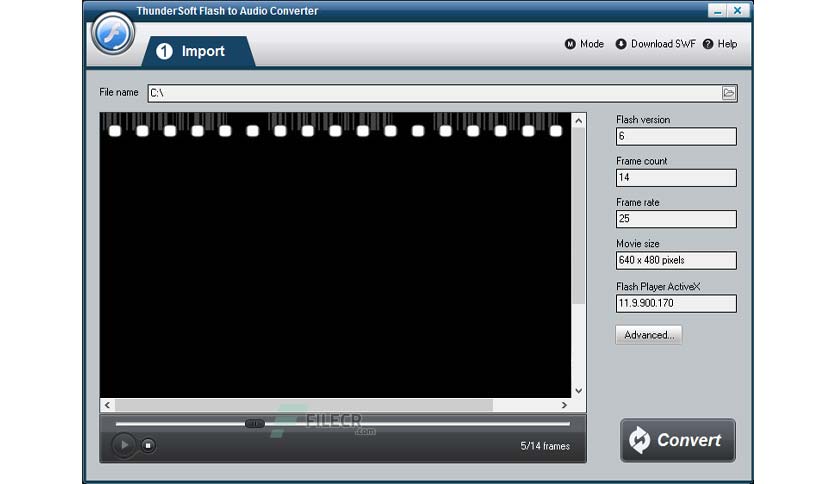Click the Flash Player ActiveX field

pos(676,303)
